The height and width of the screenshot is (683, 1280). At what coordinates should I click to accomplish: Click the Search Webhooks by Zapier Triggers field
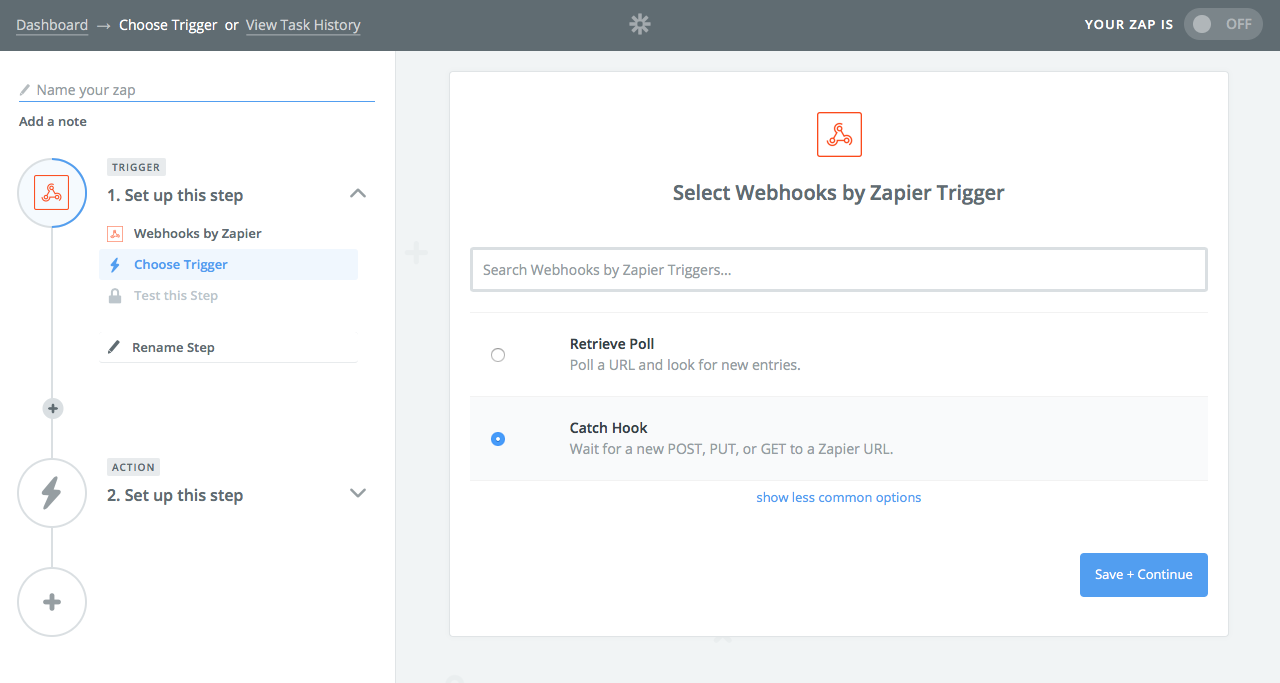pos(839,270)
